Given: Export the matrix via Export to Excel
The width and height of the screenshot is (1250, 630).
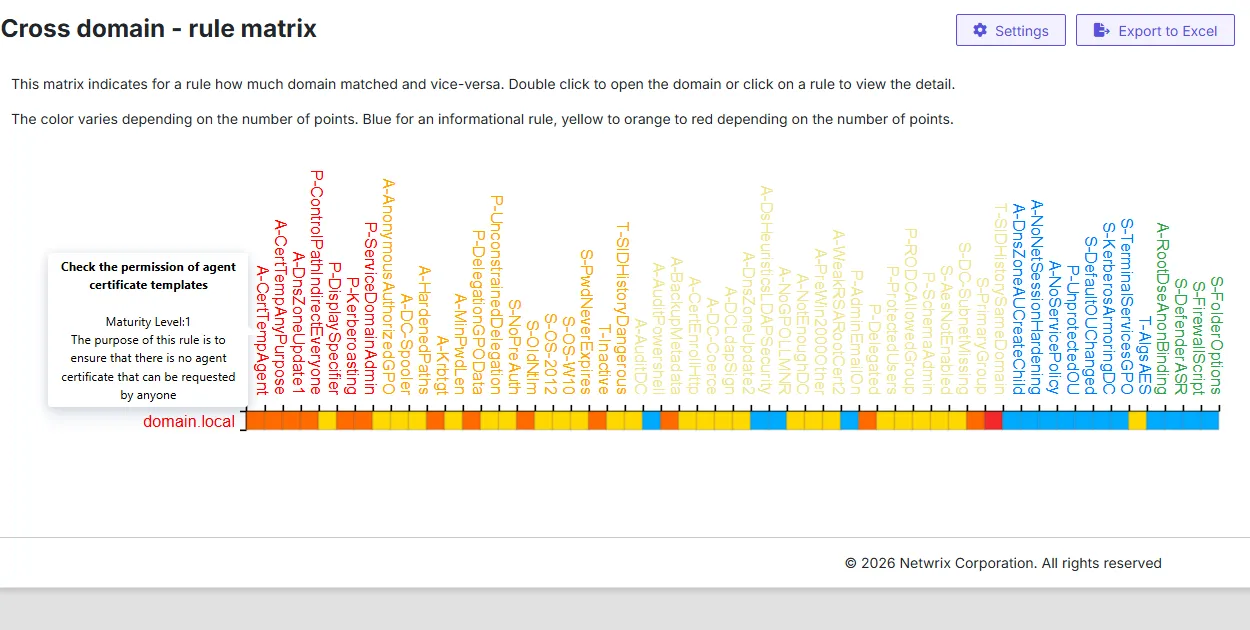Looking at the screenshot, I should point(1155,30).
